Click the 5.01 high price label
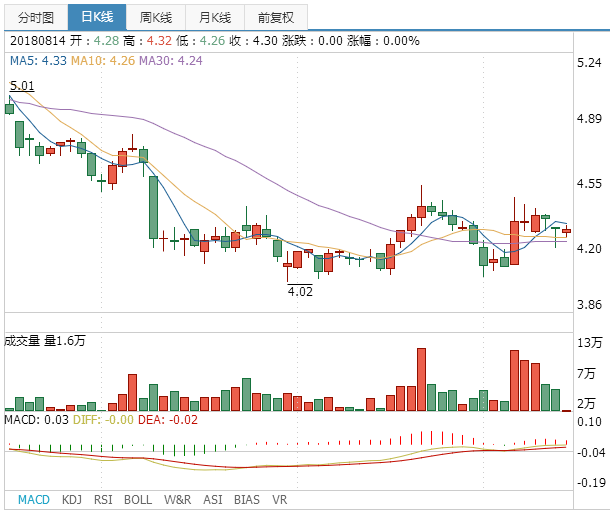This screenshot has width=610, height=512. click(22, 86)
